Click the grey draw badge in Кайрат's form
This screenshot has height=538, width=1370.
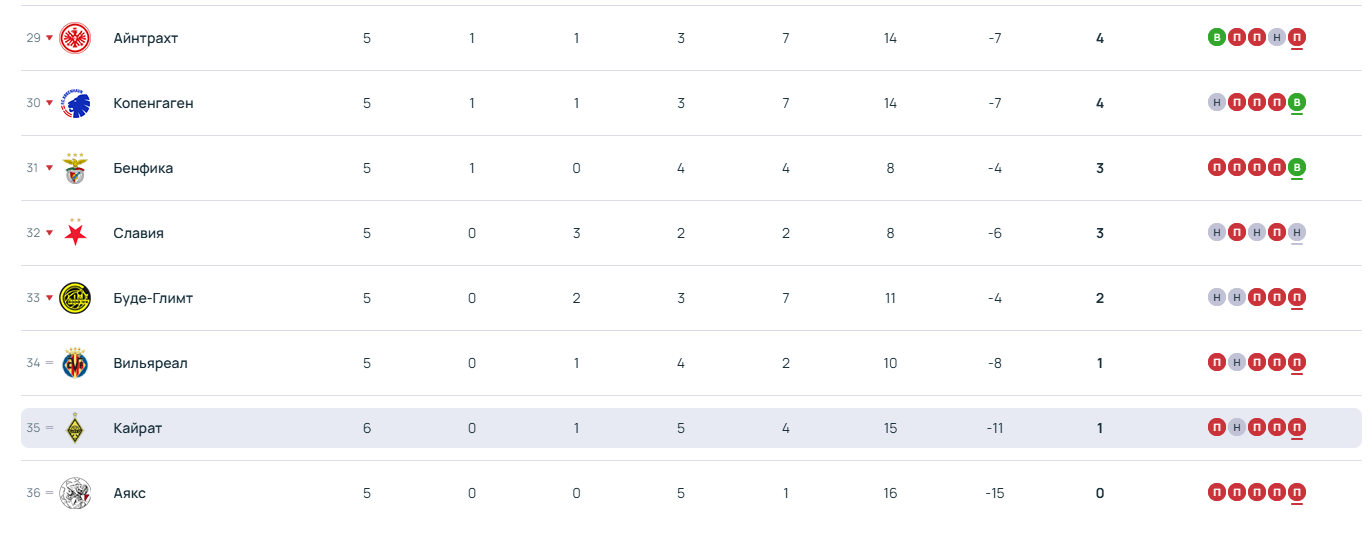(1237, 428)
